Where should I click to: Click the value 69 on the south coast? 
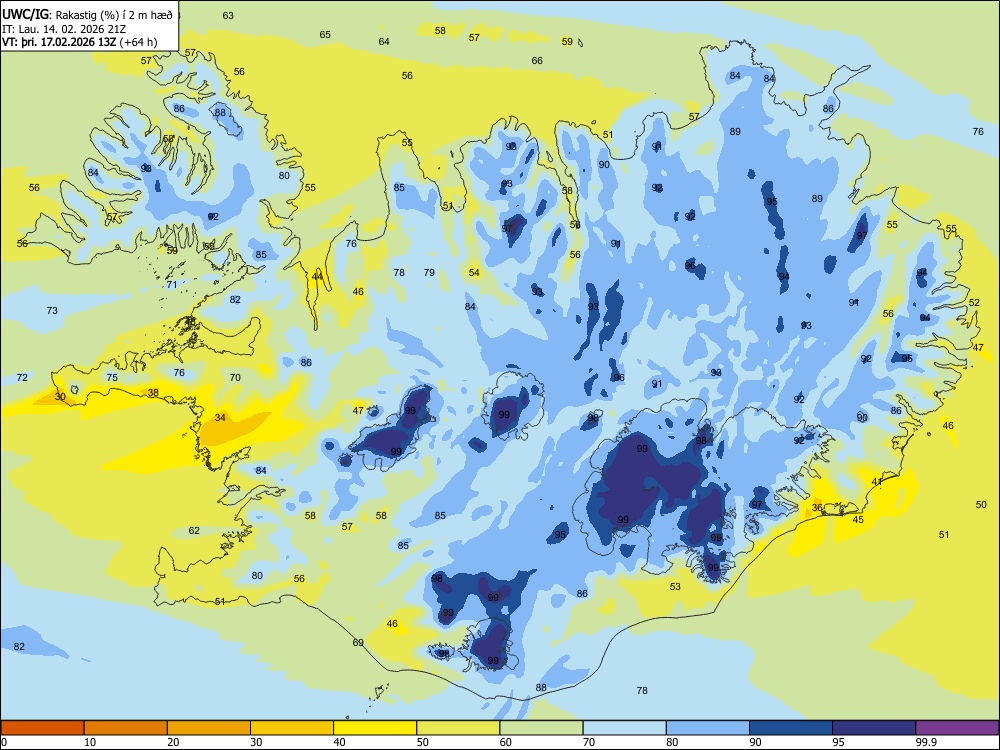click(x=358, y=642)
